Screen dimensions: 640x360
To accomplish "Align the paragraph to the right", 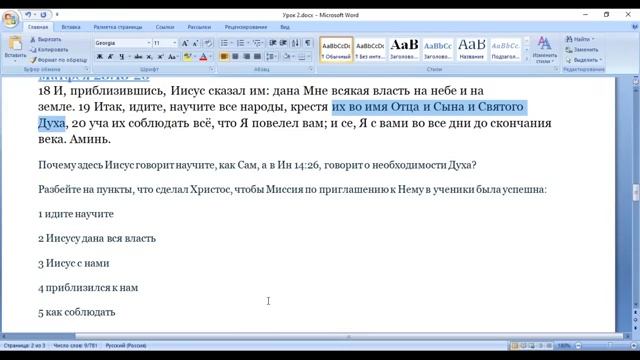I will pos(247,57).
